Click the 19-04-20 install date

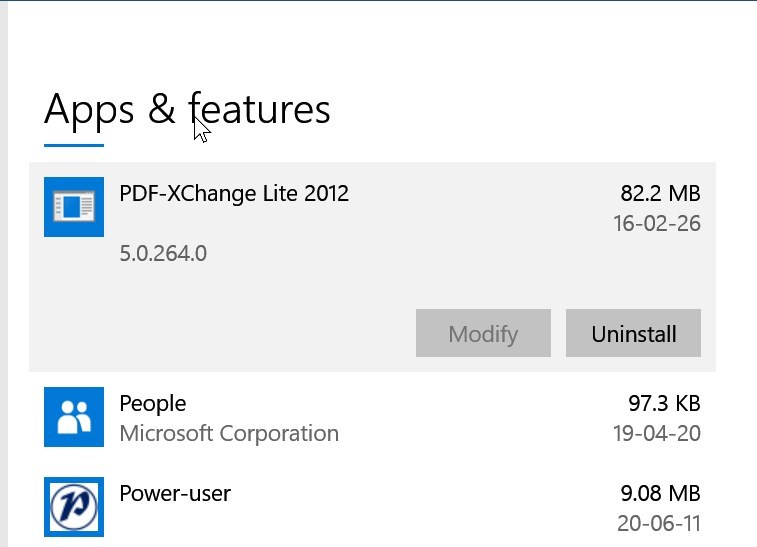point(657,434)
